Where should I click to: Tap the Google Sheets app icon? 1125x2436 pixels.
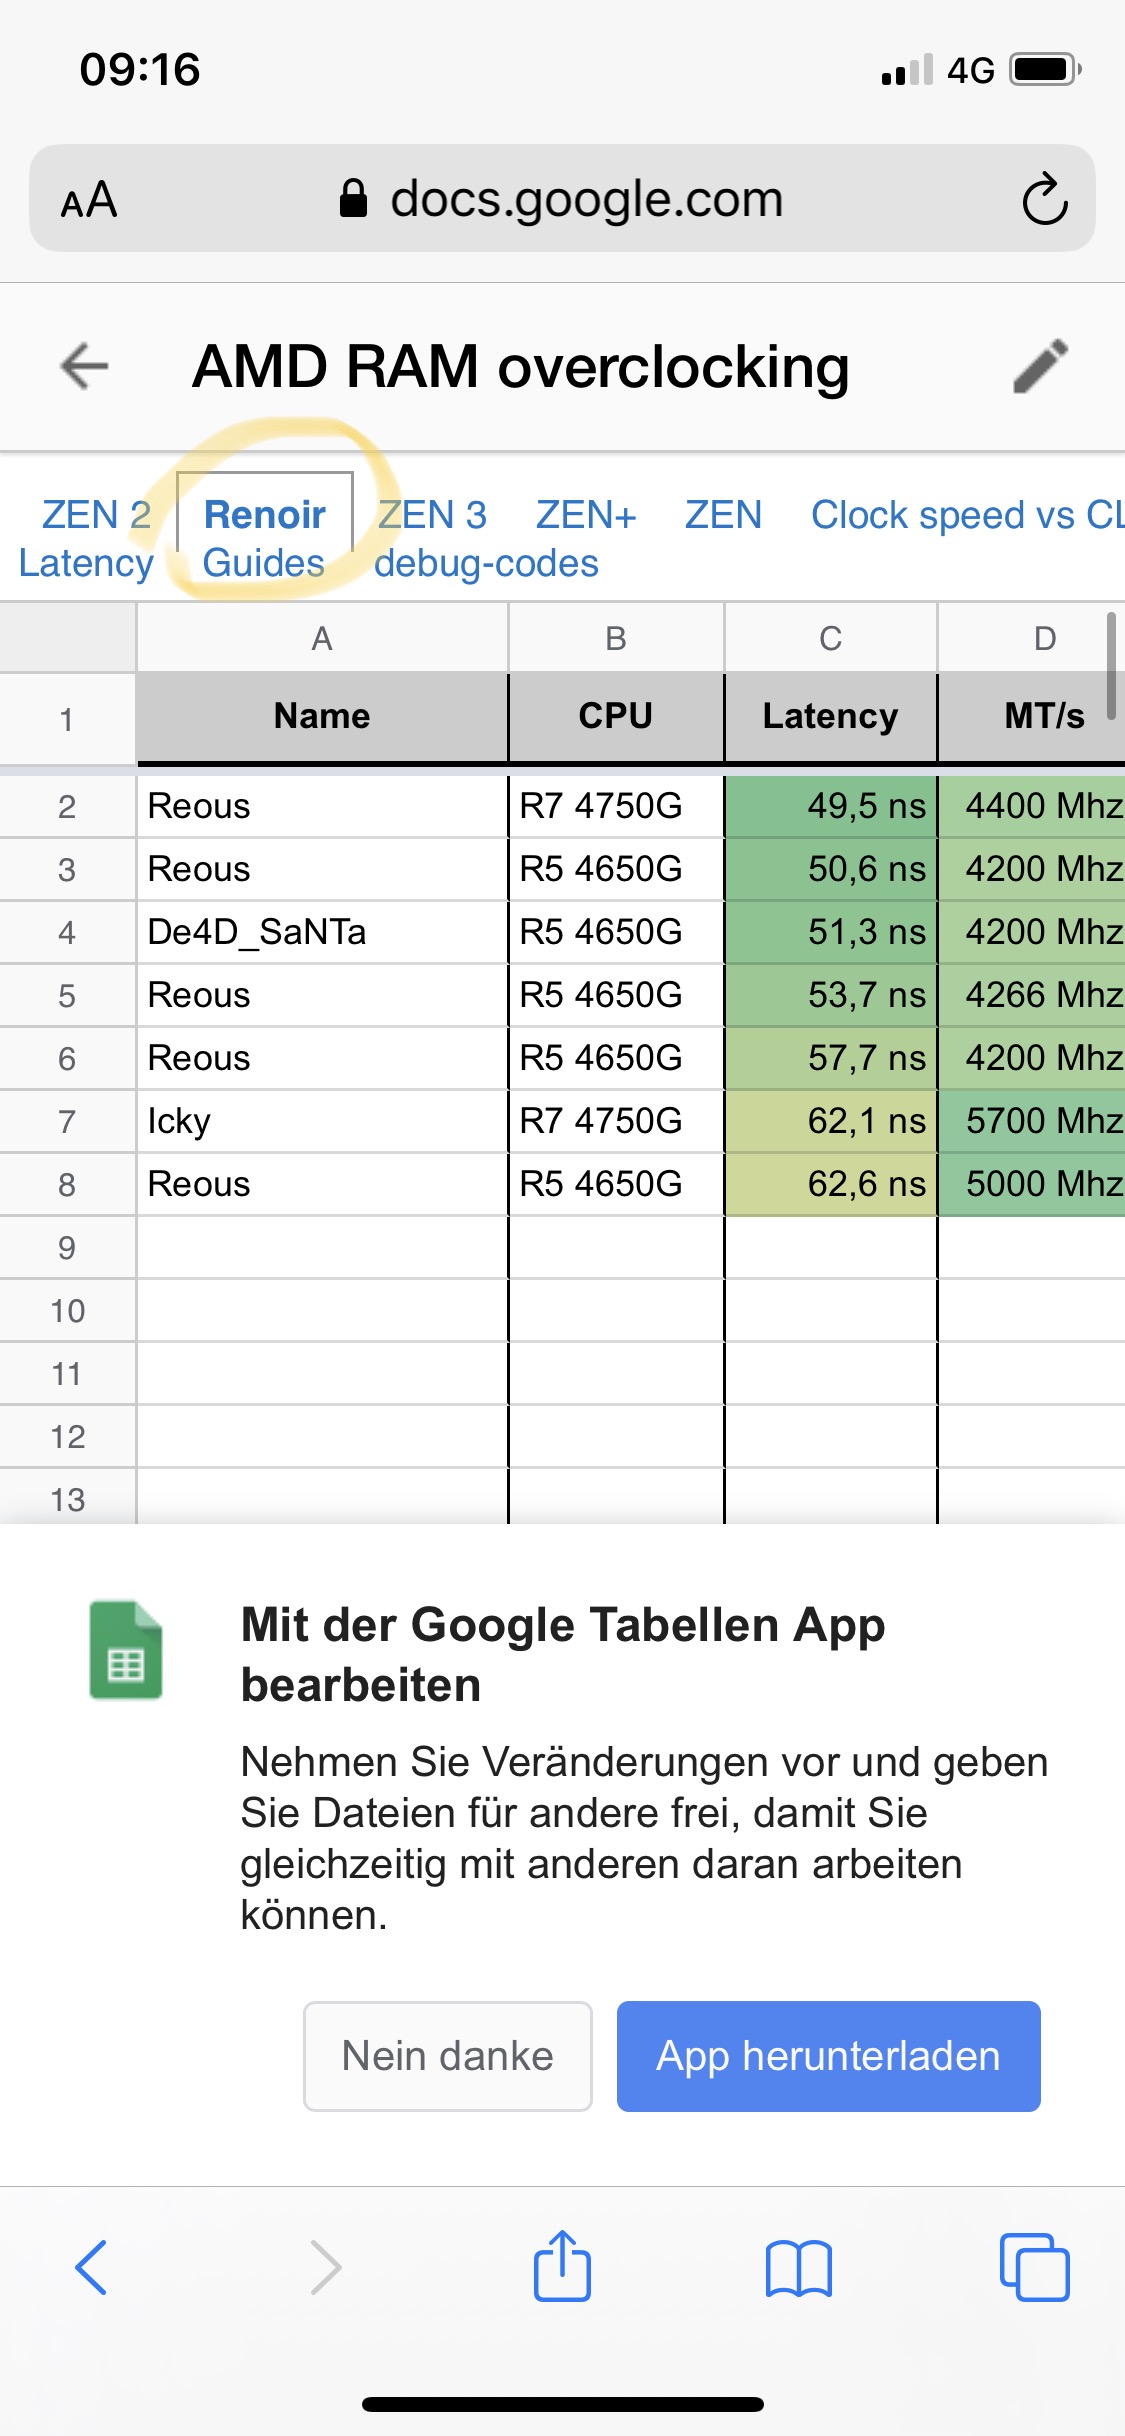click(x=126, y=1651)
